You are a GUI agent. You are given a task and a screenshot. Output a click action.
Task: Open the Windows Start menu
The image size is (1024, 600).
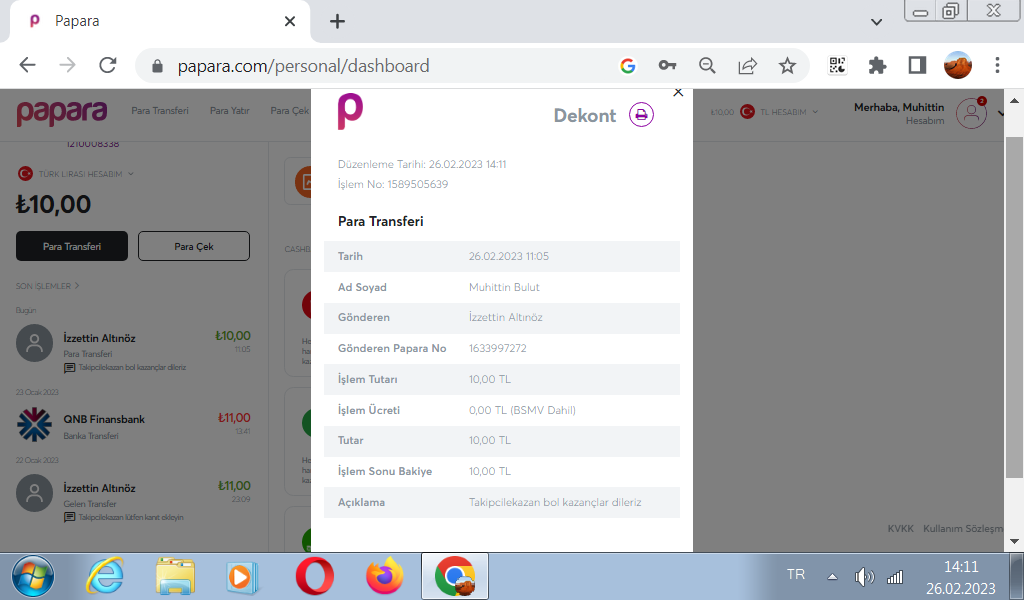(32, 576)
